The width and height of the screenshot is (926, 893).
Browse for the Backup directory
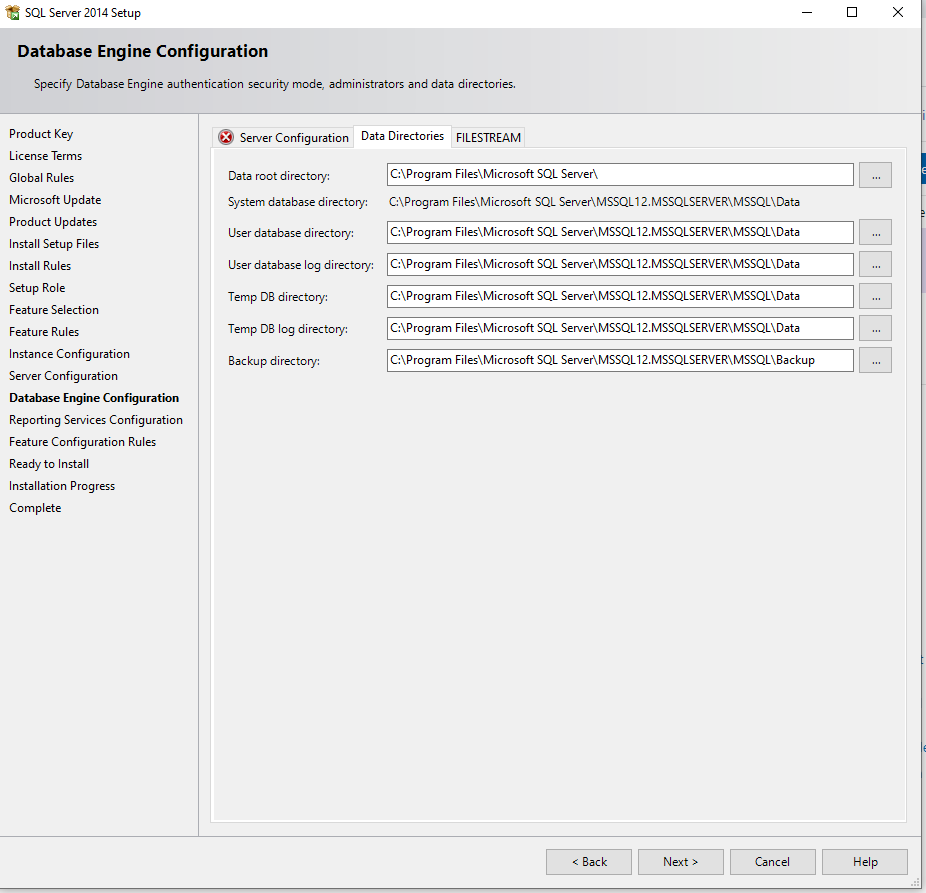(x=875, y=360)
